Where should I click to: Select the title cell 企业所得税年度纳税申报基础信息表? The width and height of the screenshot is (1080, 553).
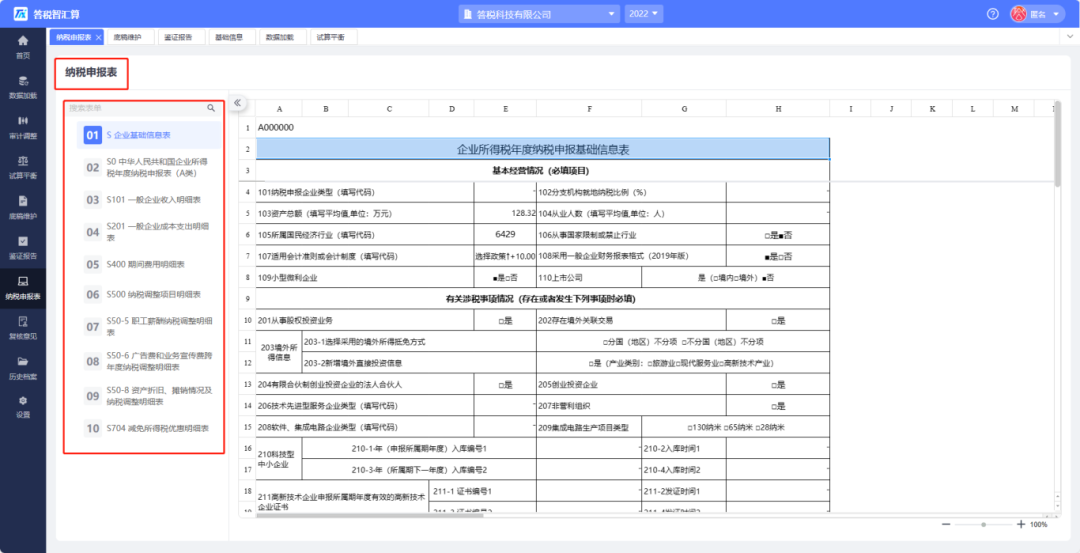click(543, 149)
